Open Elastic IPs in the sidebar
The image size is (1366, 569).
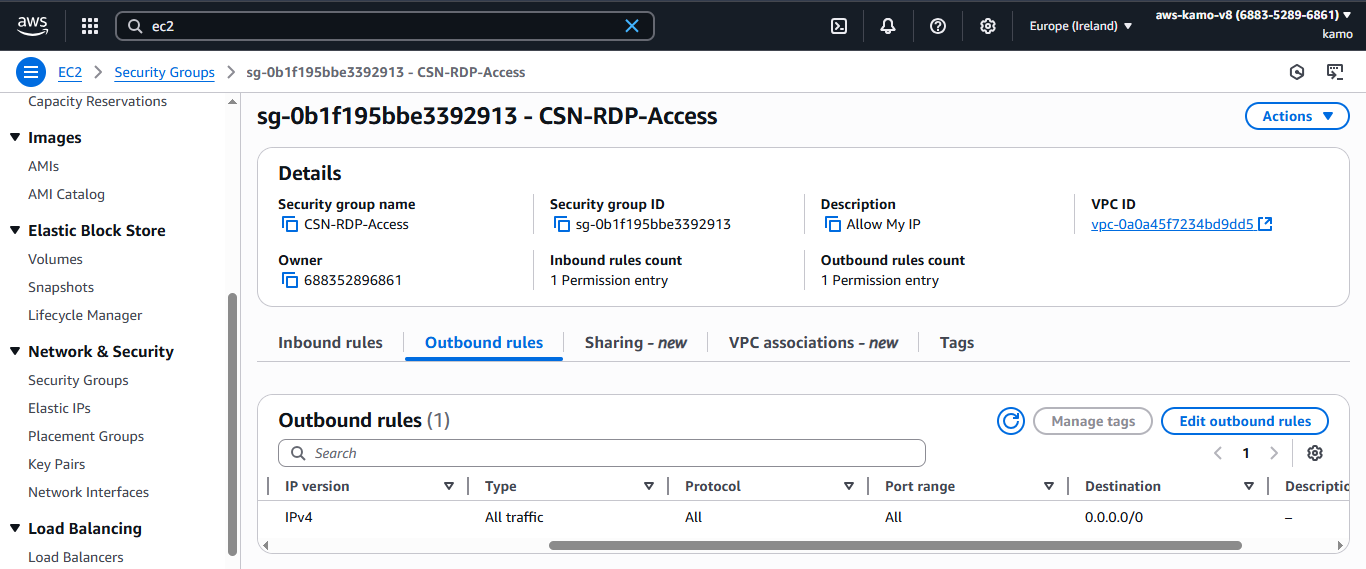click(60, 408)
